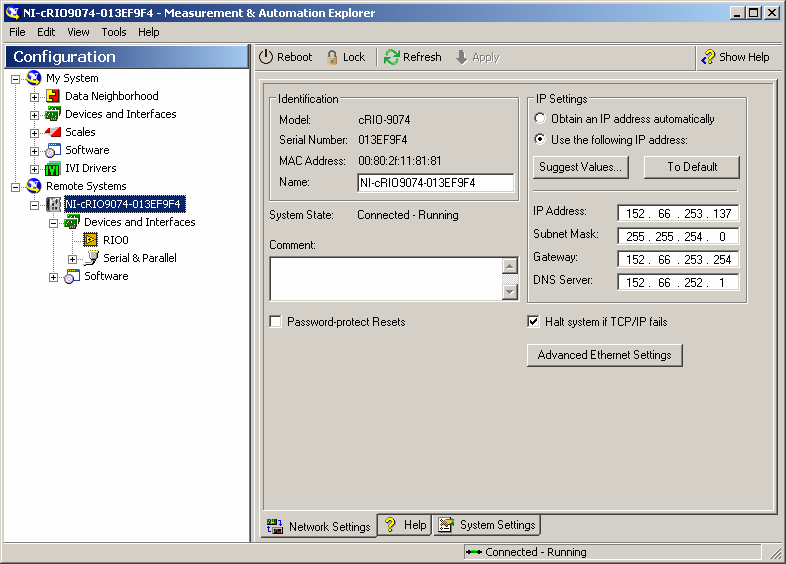Open the Tools menu
The height and width of the screenshot is (564, 786).
coord(114,32)
